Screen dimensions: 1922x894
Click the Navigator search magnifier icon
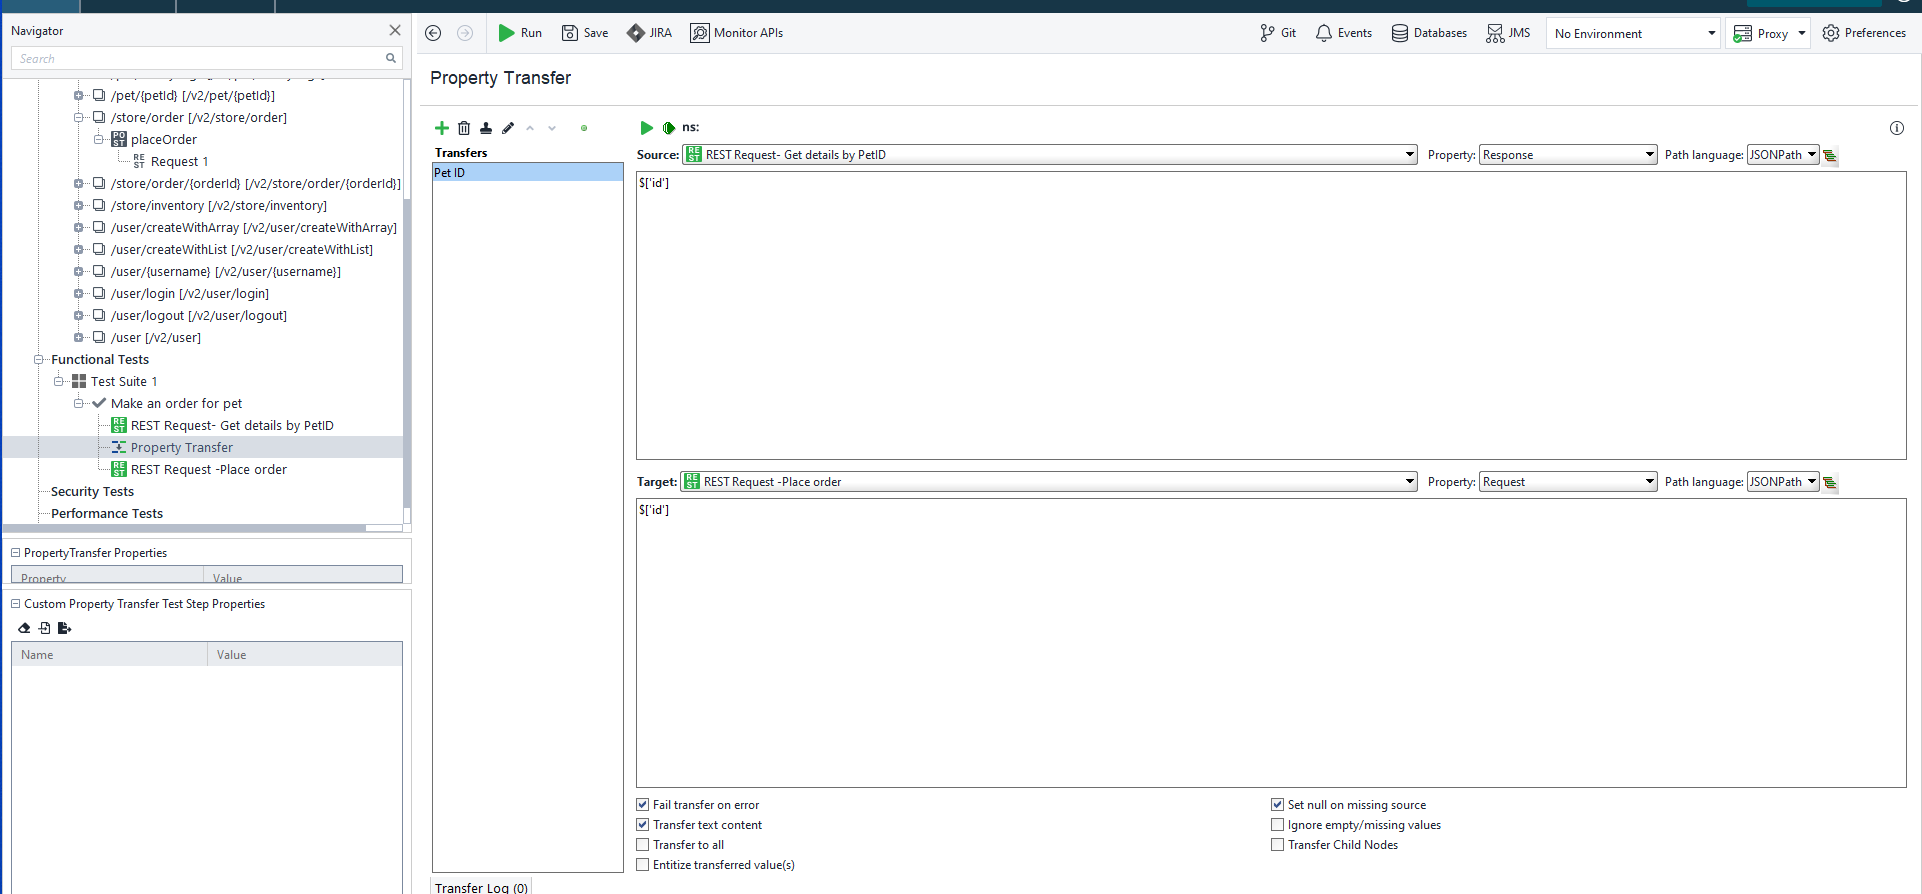pyautogui.click(x=391, y=58)
